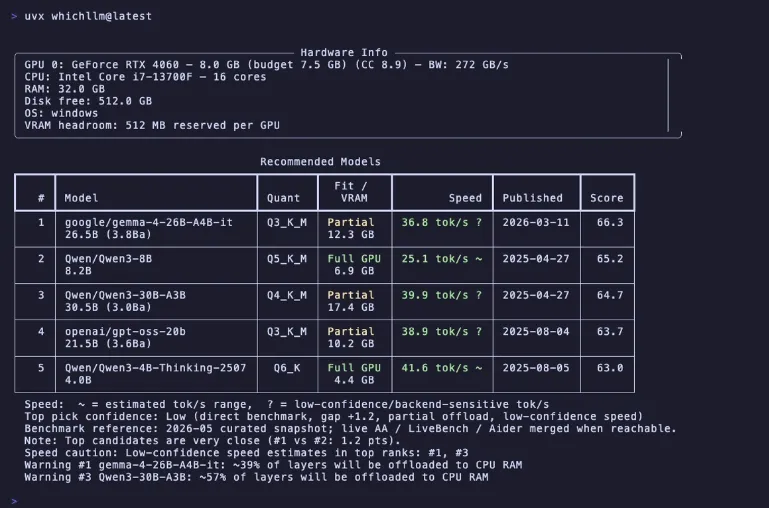The height and width of the screenshot is (508, 769).
Task: Select the 'Qwen/Qwen3-8B' model name
Action: coord(108,258)
